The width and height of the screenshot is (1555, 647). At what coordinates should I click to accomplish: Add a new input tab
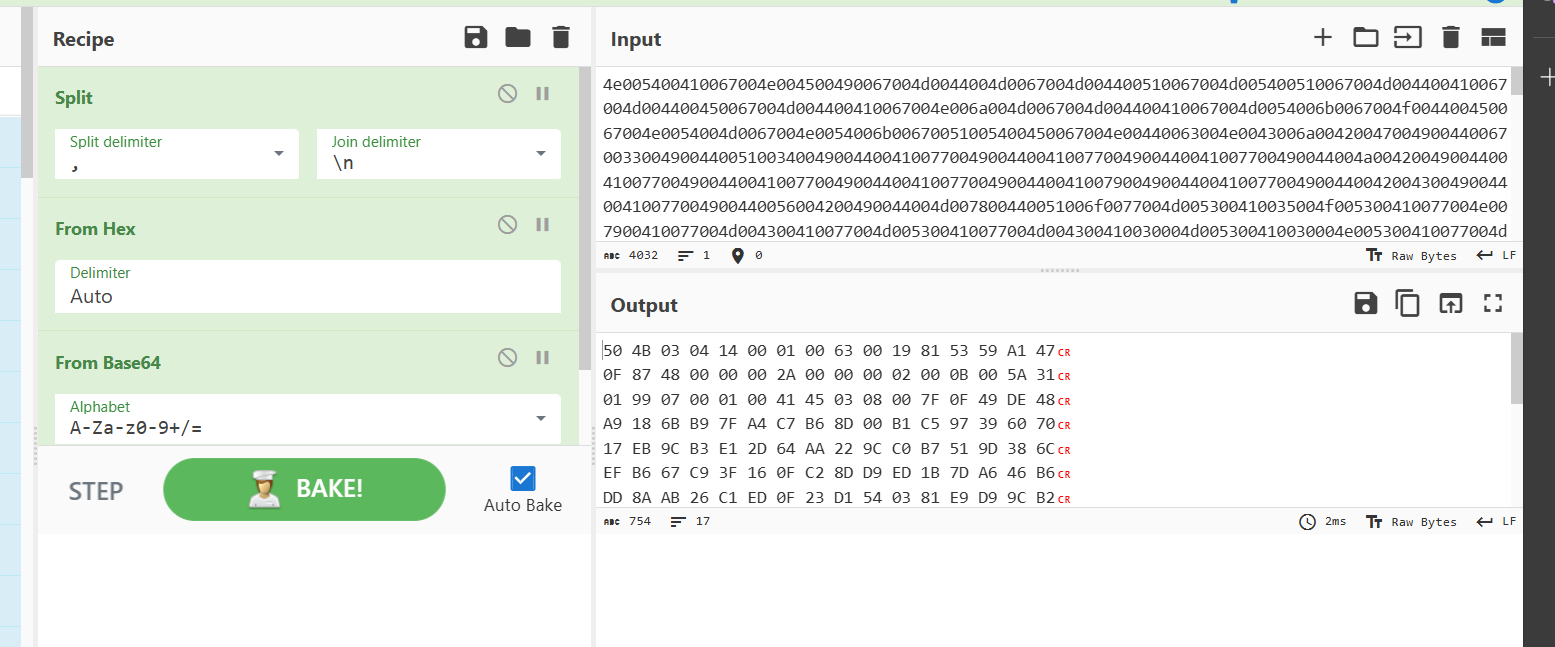click(x=1322, y=38)
